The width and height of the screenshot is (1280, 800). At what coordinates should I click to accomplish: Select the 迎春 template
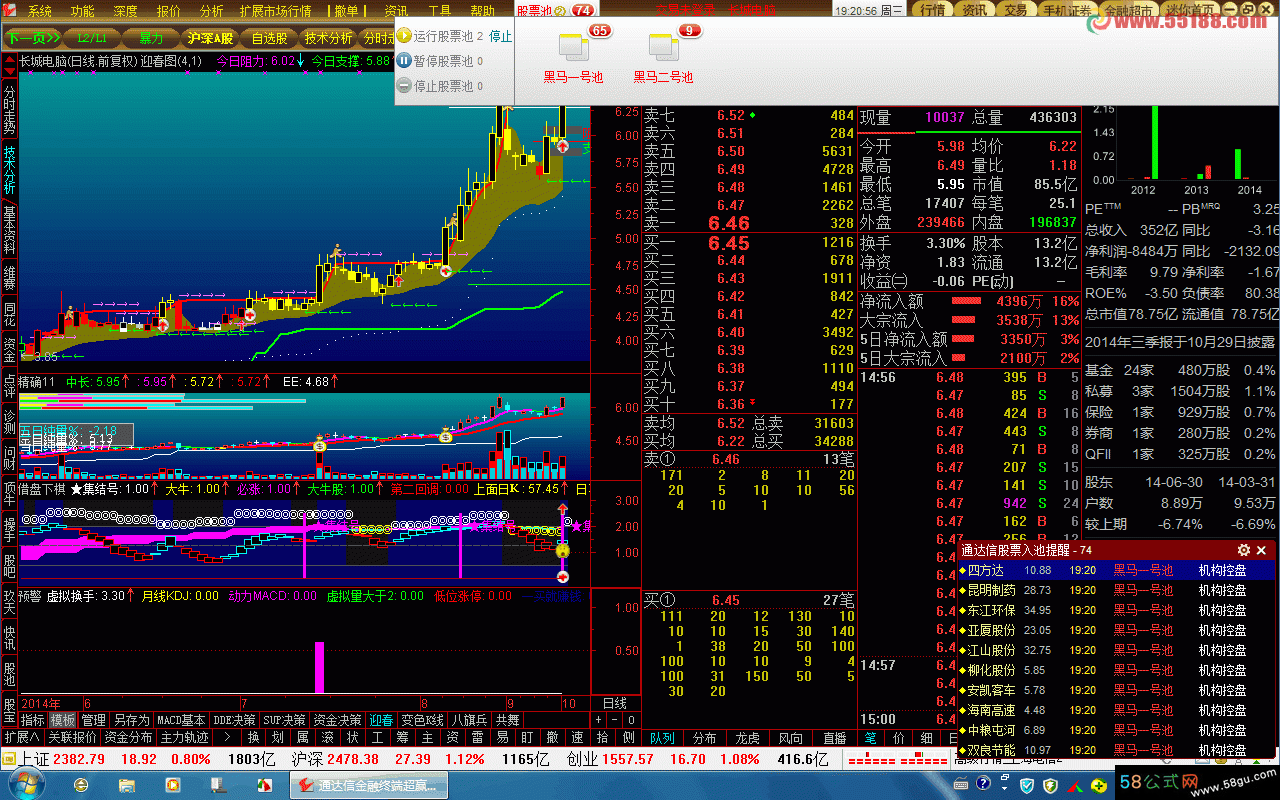381,720
